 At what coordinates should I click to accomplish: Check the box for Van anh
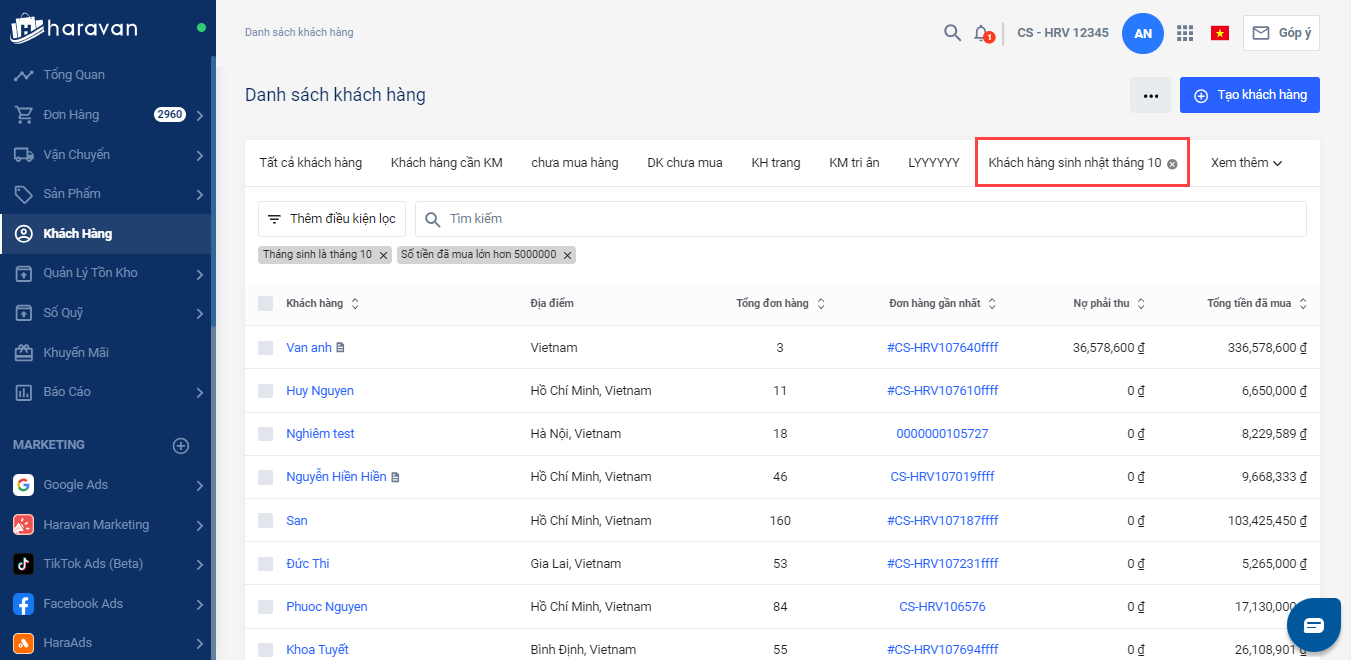coord(265,348)
